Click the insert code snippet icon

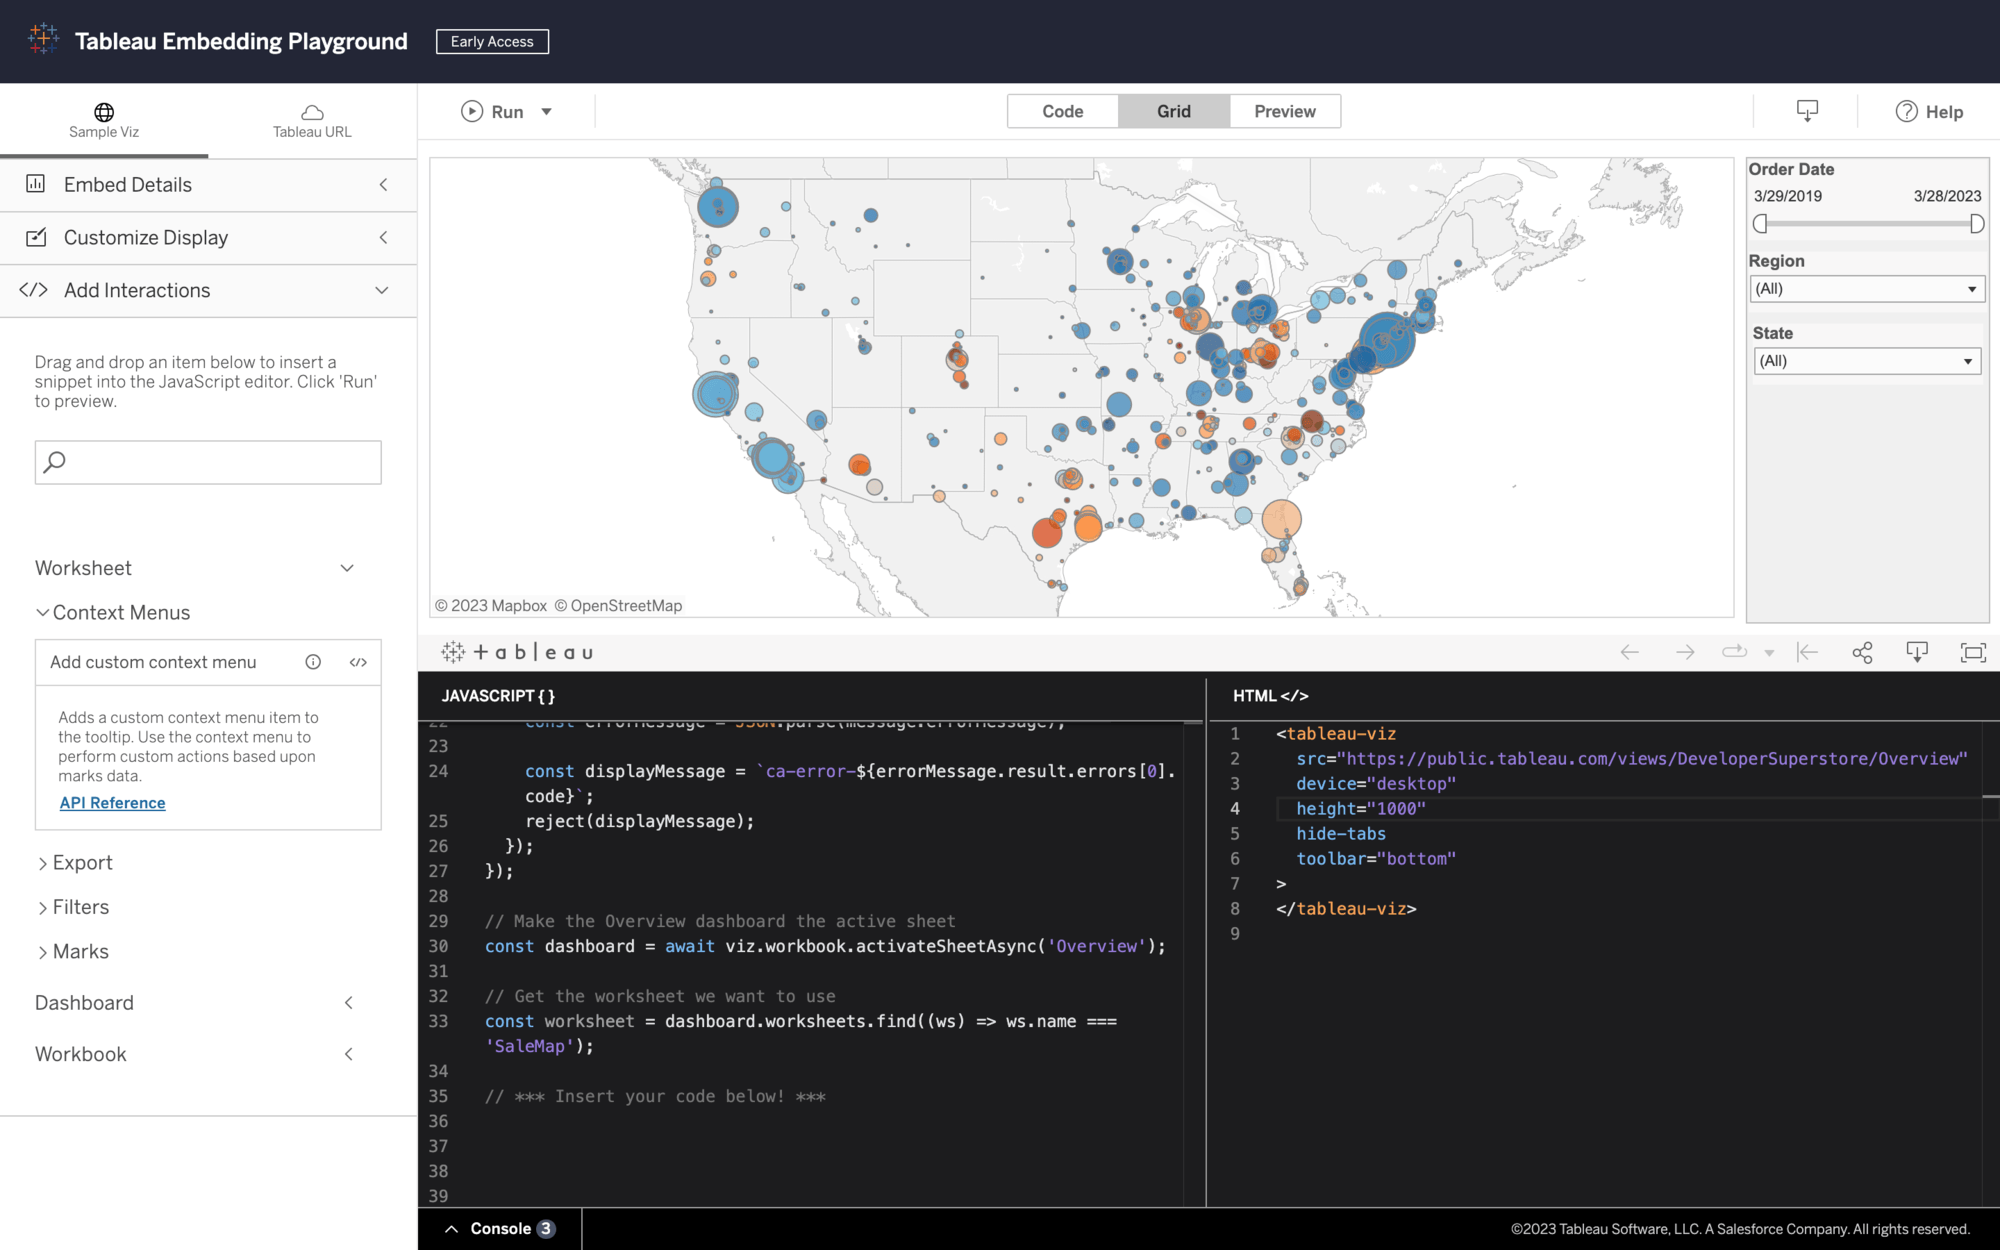pos(358,662)
